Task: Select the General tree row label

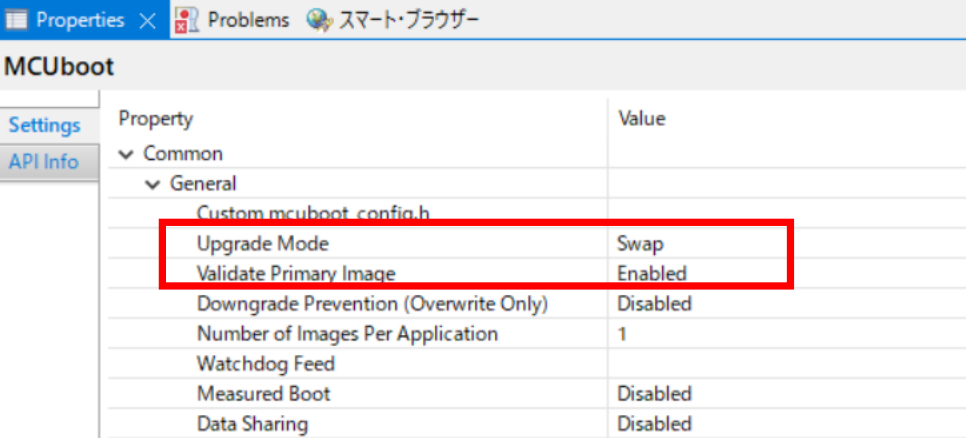Action: coord(203,184)
